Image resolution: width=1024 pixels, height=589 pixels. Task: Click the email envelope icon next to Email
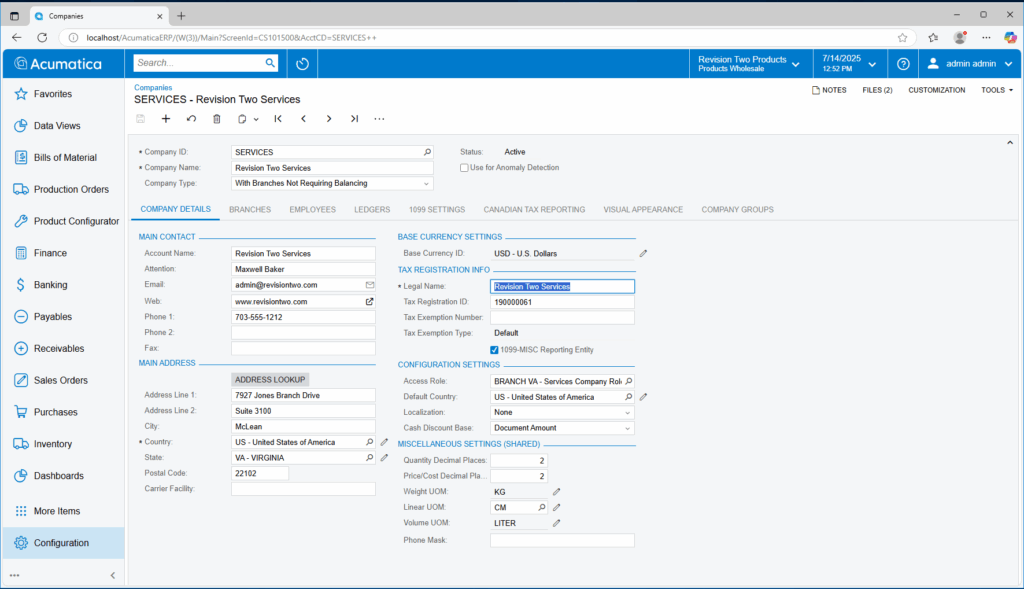tap(370, 285)
